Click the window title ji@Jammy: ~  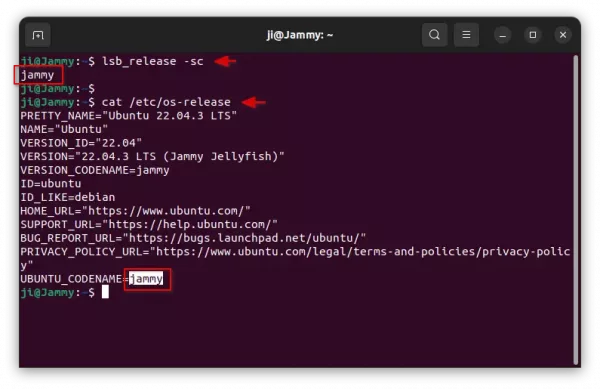click(x=300, y=35)
